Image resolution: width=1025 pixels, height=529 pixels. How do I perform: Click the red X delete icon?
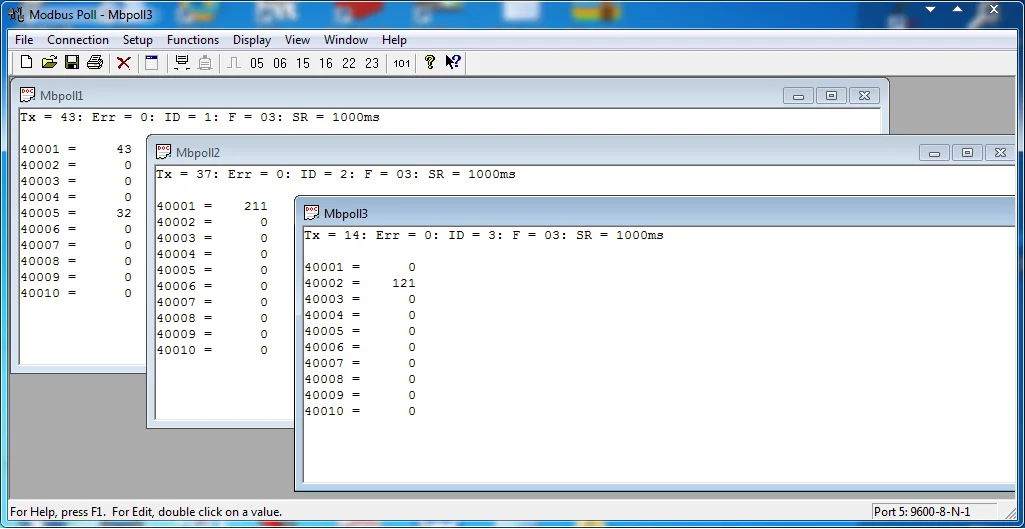124,63
